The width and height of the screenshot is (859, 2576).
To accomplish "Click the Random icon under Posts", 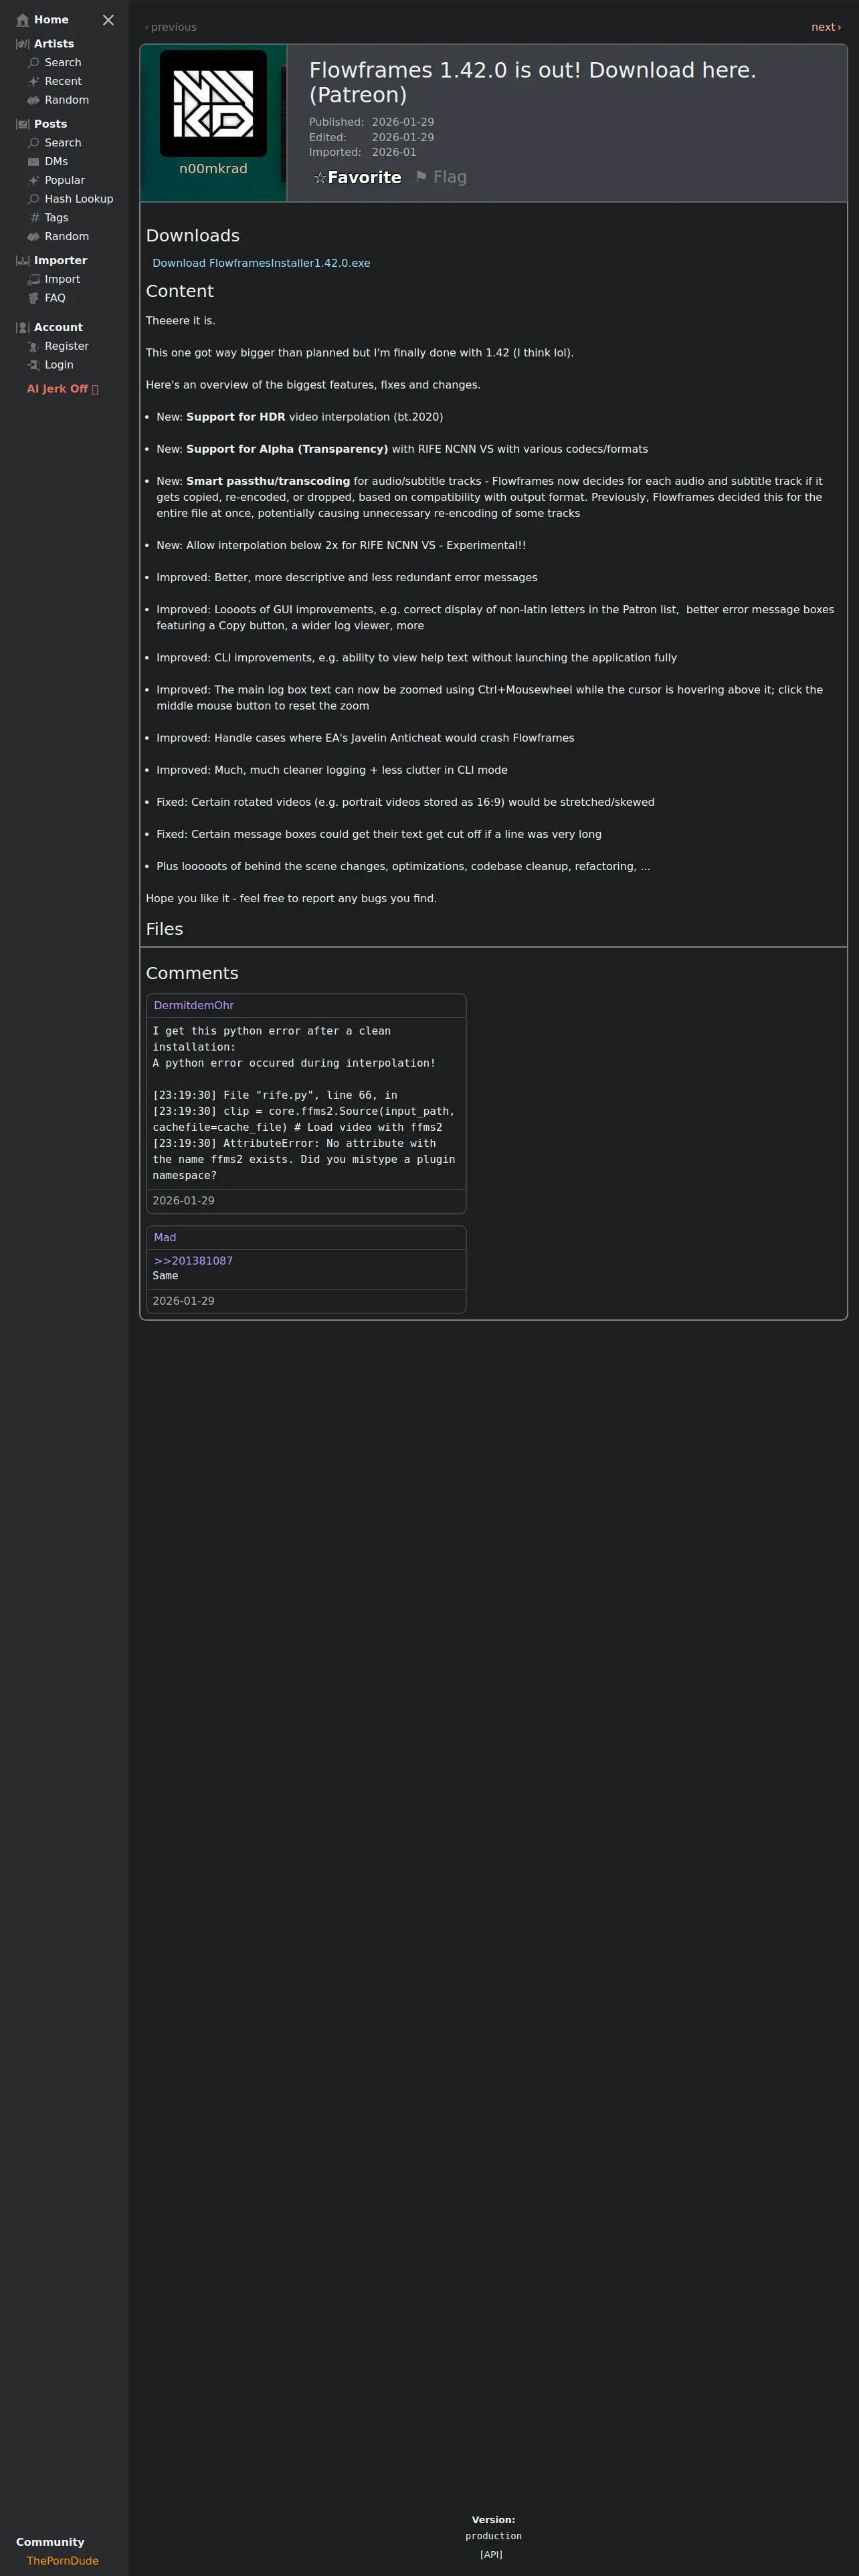I will point(34,237).
